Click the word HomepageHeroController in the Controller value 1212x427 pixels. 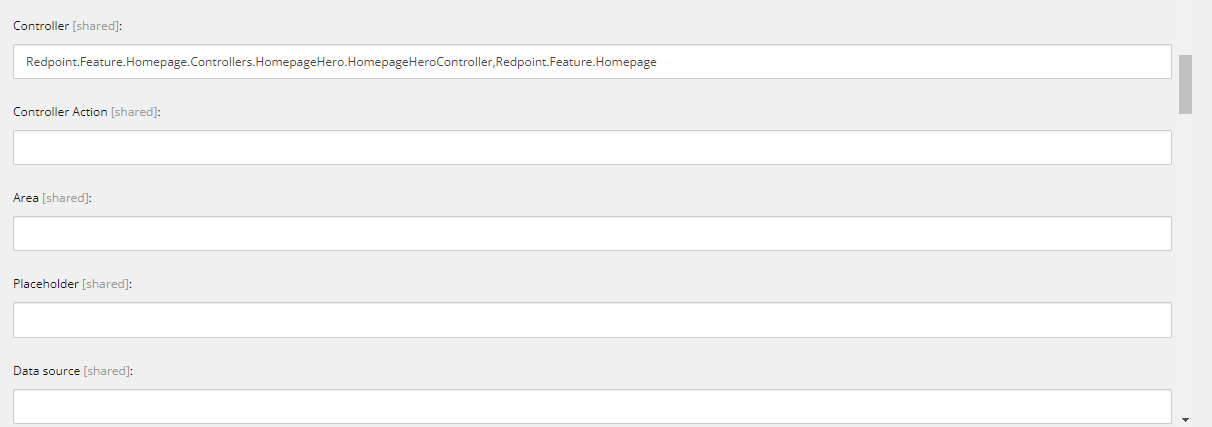420,62
